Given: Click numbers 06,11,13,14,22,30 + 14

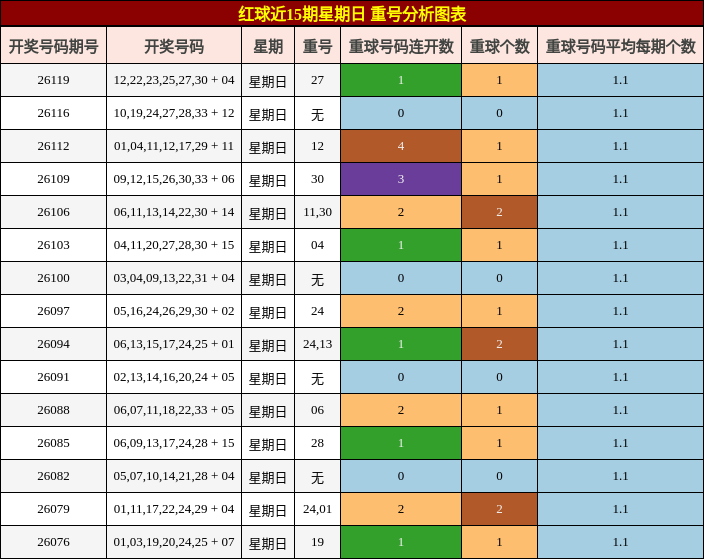Looking at the screenshot, I should pyautogui.click(x=174, y=212).
